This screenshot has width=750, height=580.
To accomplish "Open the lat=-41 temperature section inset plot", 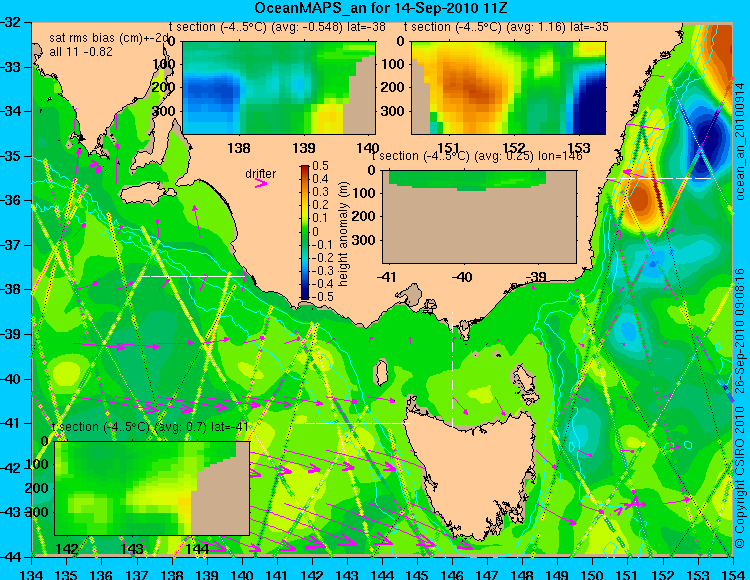I will [x=152, y=488].
